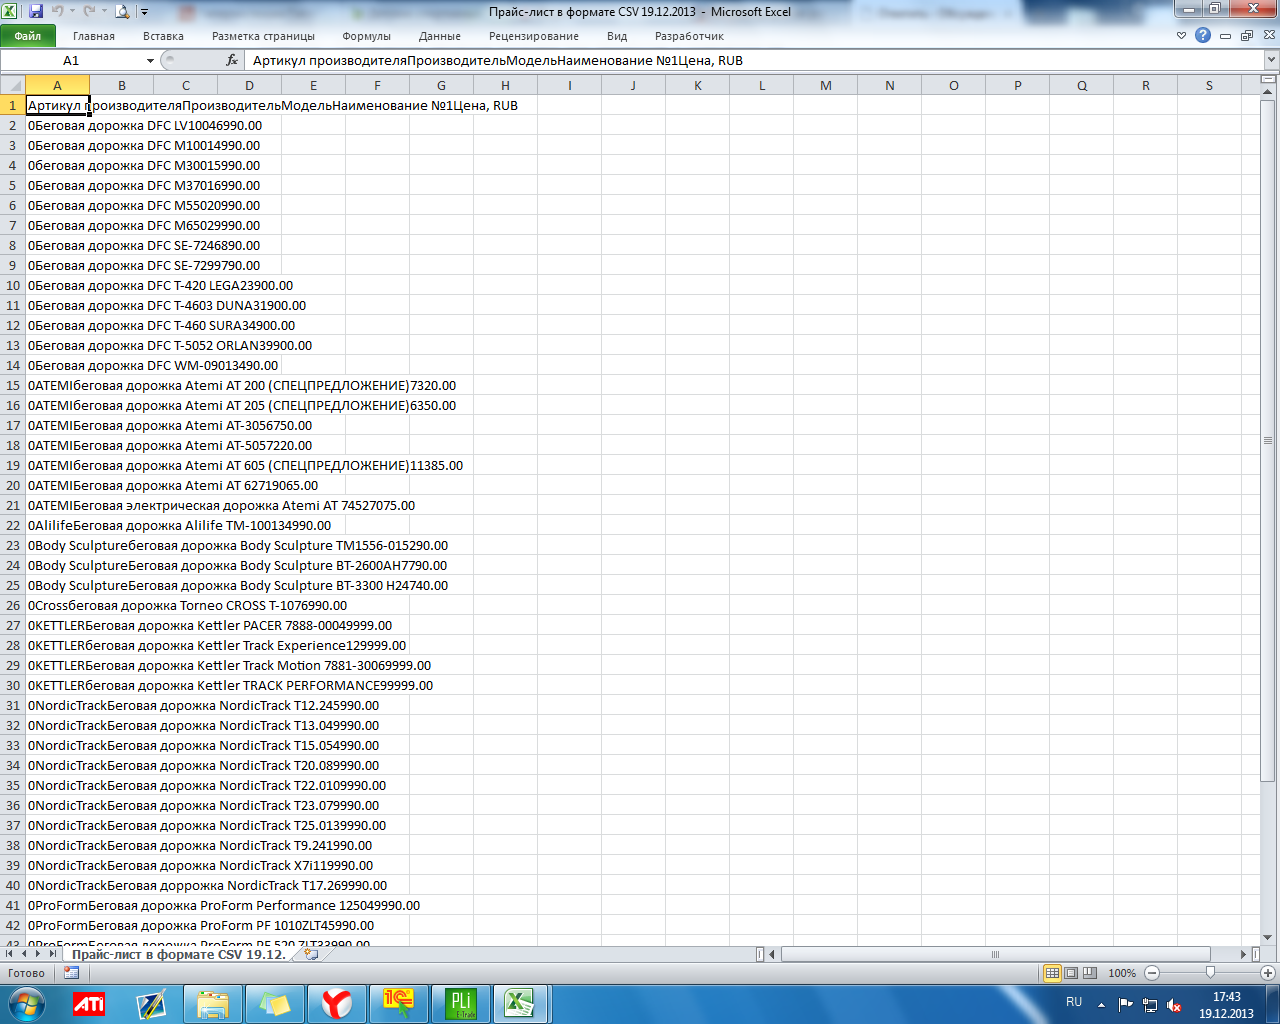This screenshot has height=1024, width=1280.
Task: Select the cell with Alilife TM-100134990.00
Action: point(57,525)
